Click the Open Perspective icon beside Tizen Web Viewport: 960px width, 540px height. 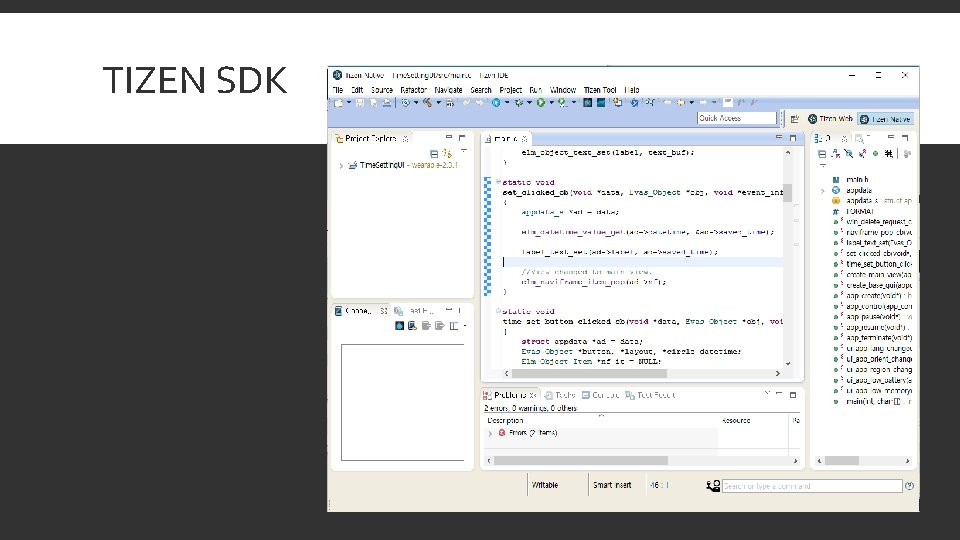pos(795,119)
